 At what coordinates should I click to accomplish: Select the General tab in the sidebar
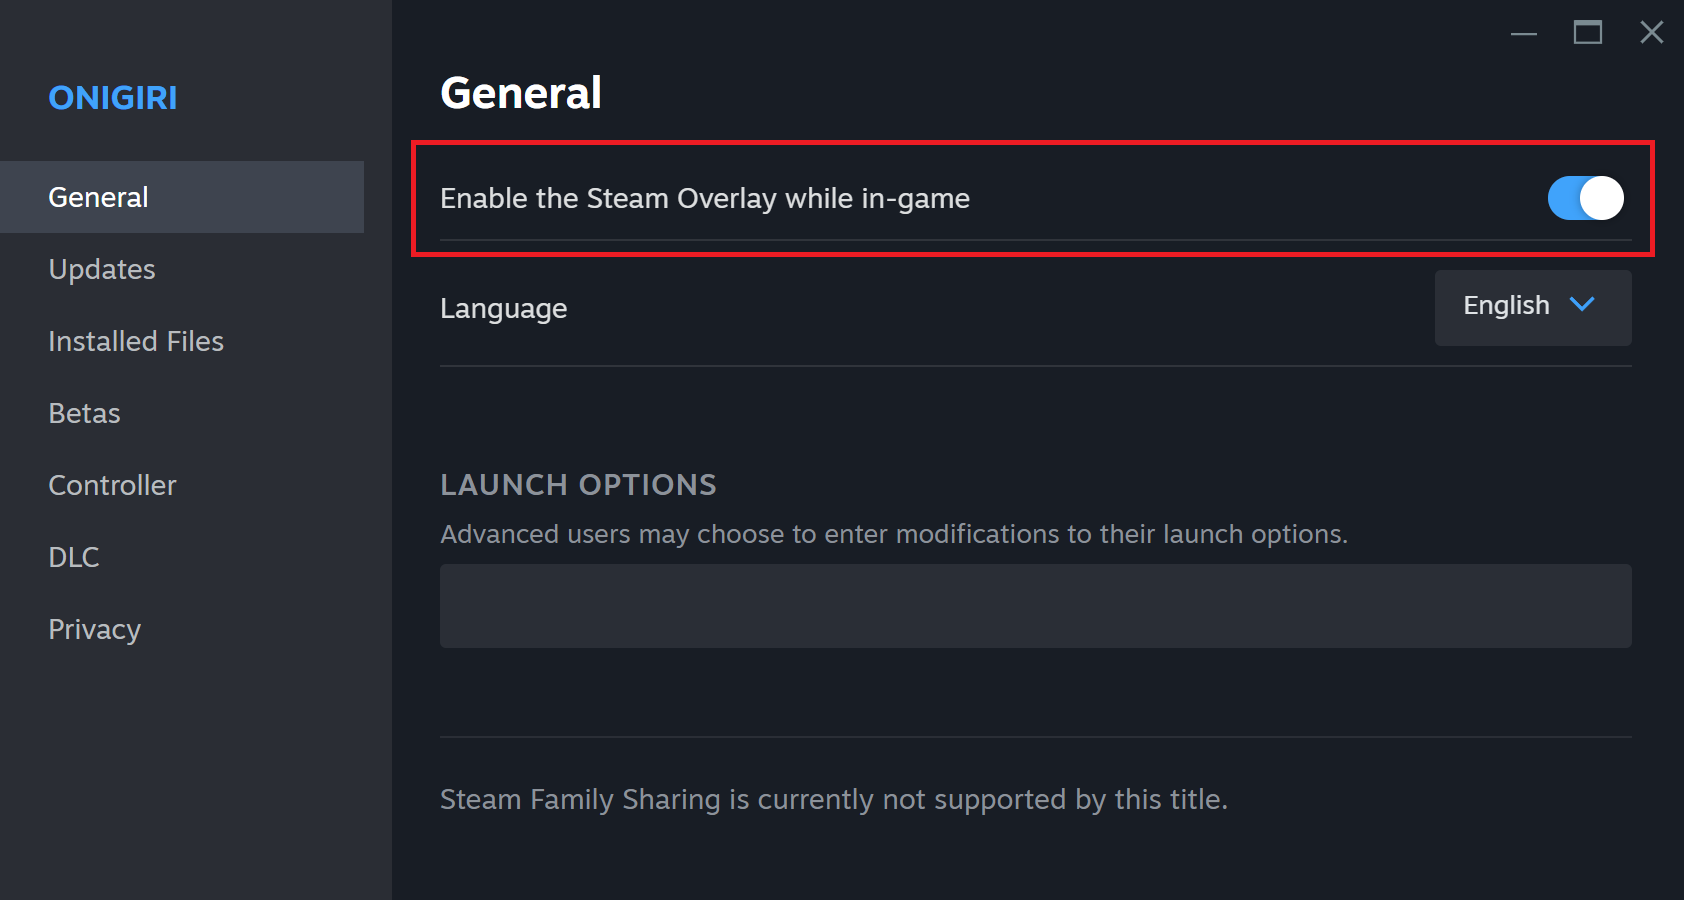point(98,197)
